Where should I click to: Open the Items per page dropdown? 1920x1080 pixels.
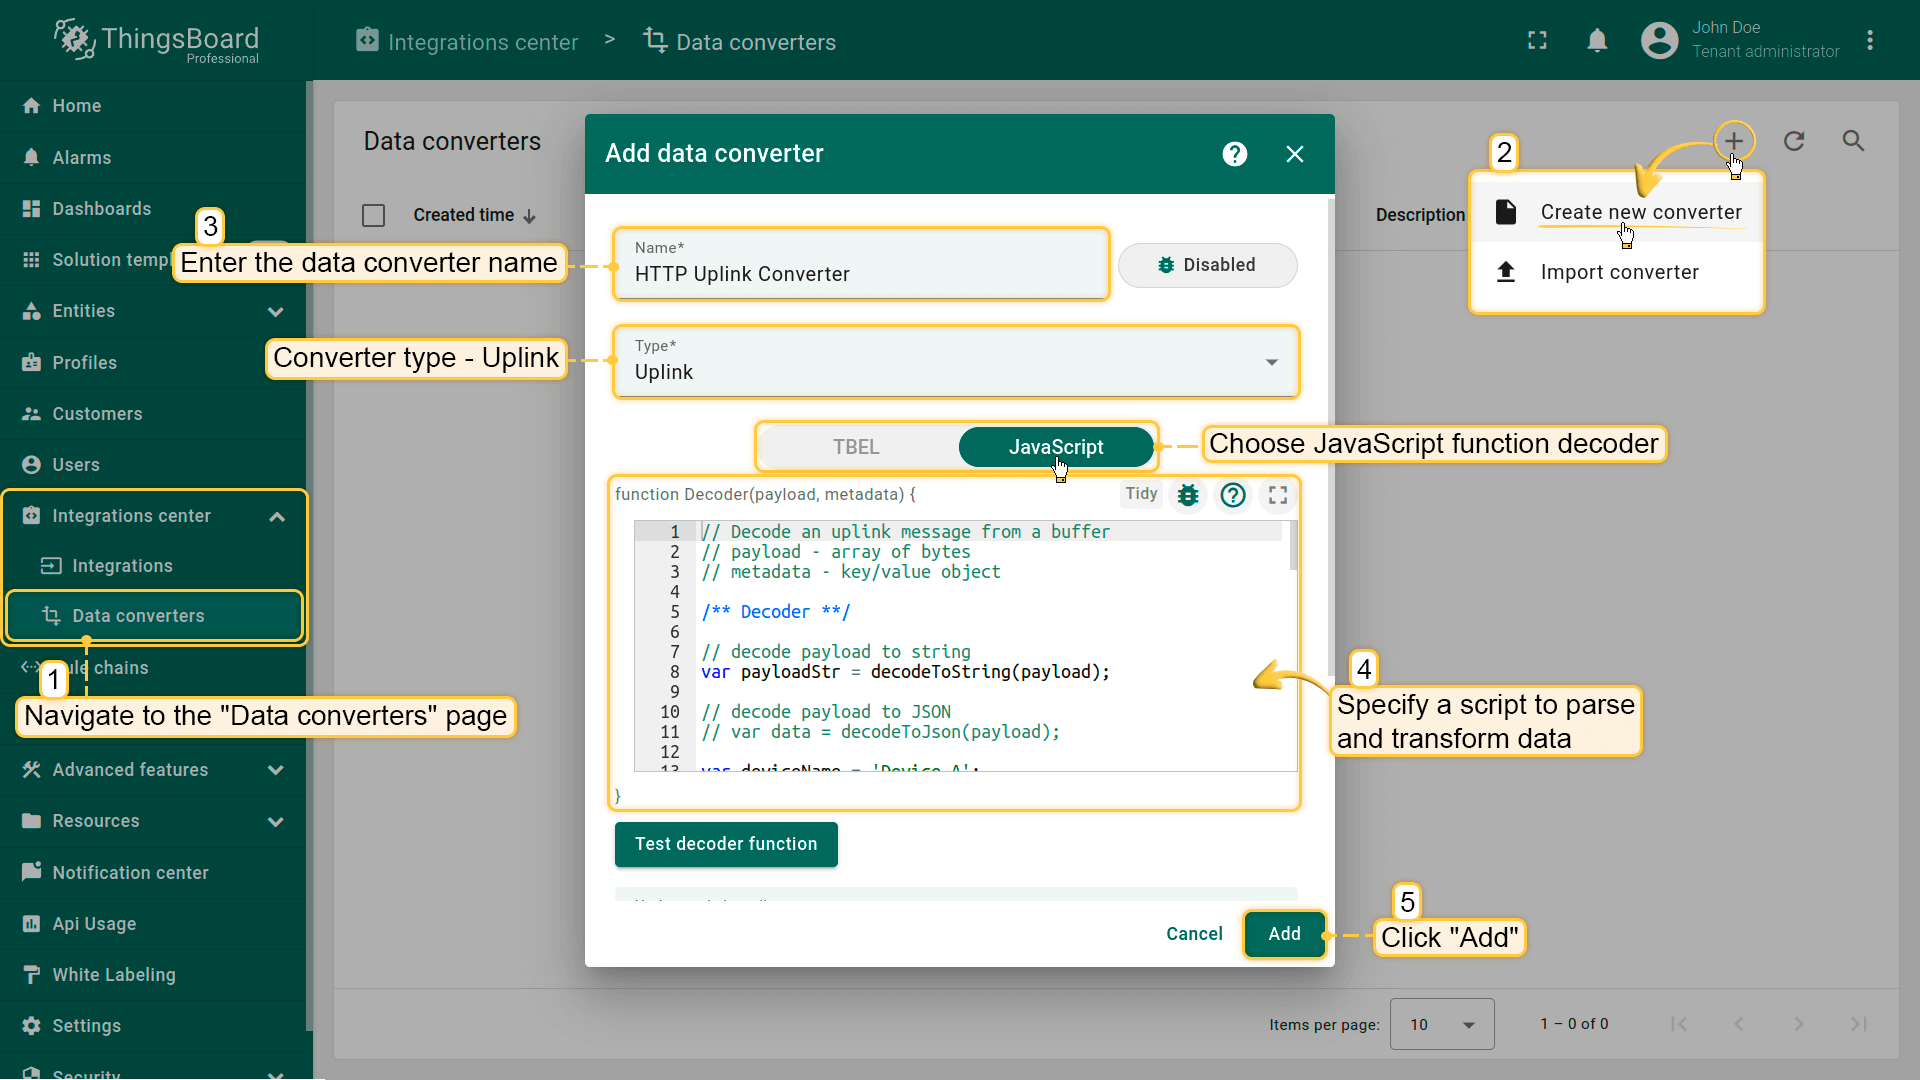[1441, 1024]
